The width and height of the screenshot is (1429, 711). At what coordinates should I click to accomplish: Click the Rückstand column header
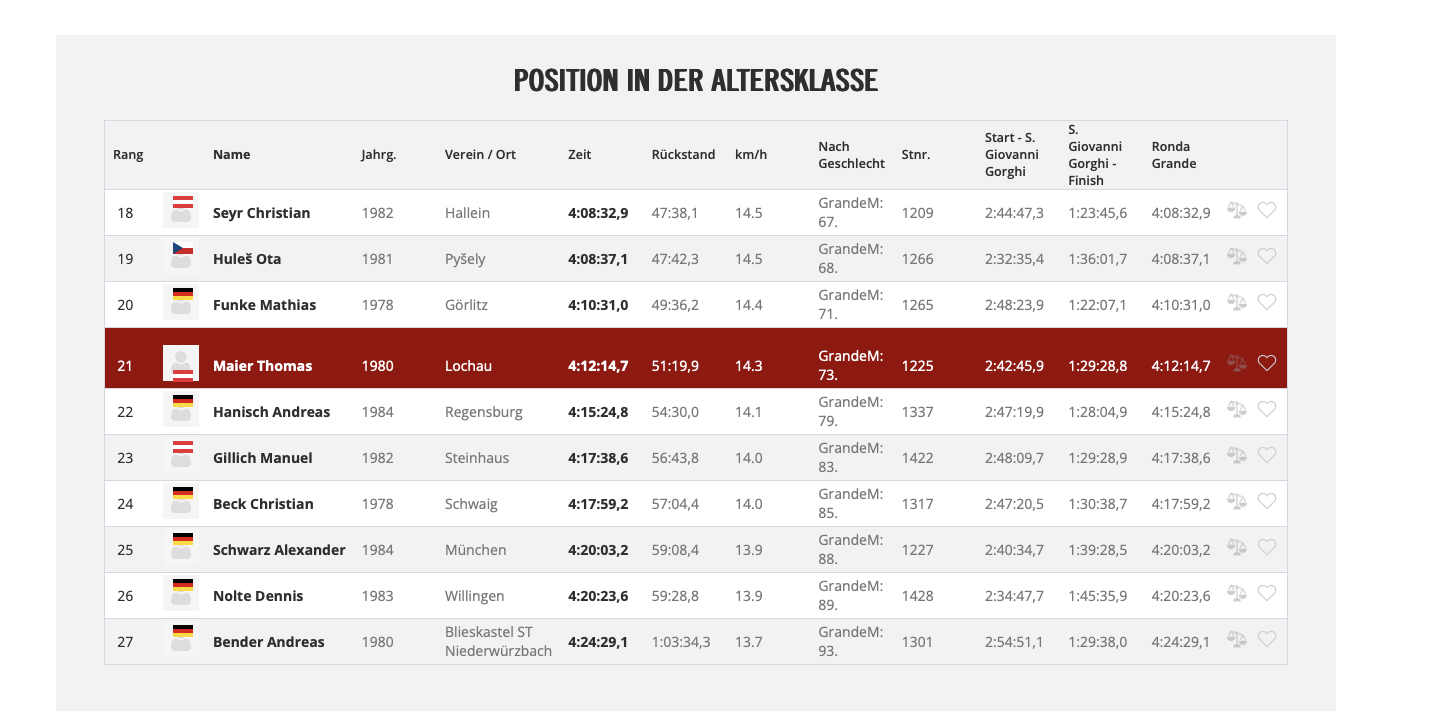pos(683,155)
